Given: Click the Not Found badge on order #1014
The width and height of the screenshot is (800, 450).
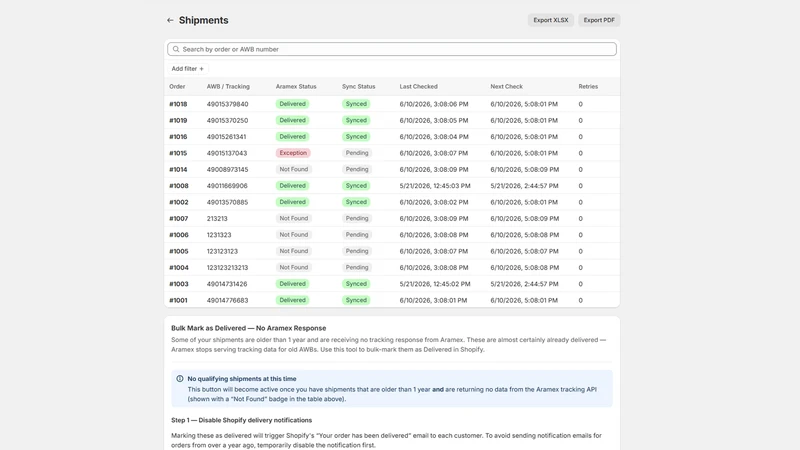Looking at the screenshot, I should click(294, 169).
